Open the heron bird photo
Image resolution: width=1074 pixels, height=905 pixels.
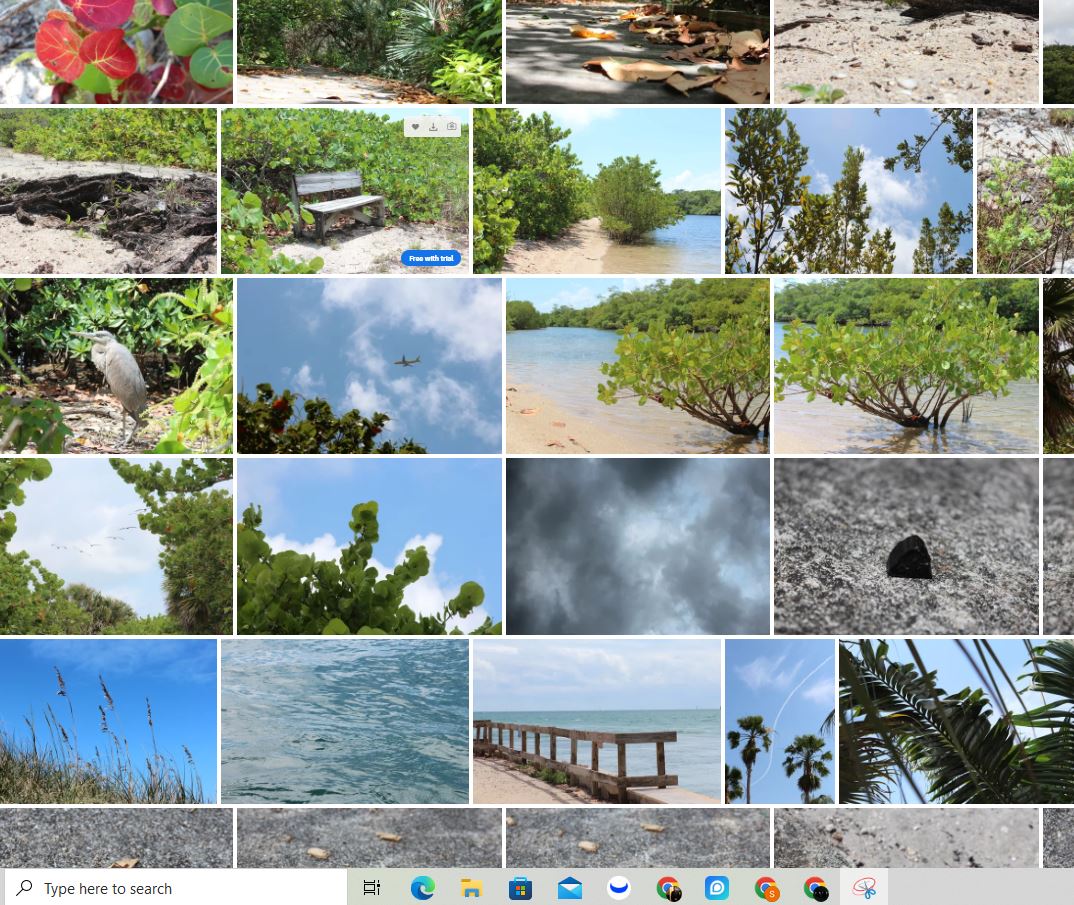(x=116, y=366)
